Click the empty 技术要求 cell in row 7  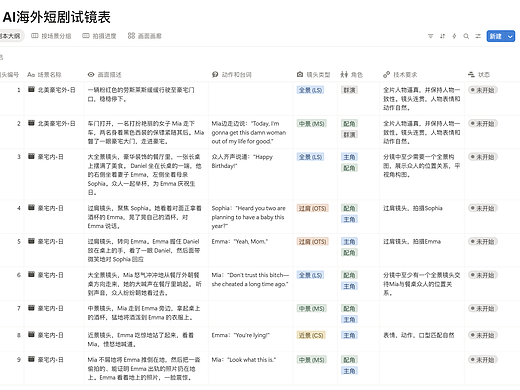coord(422,313)
